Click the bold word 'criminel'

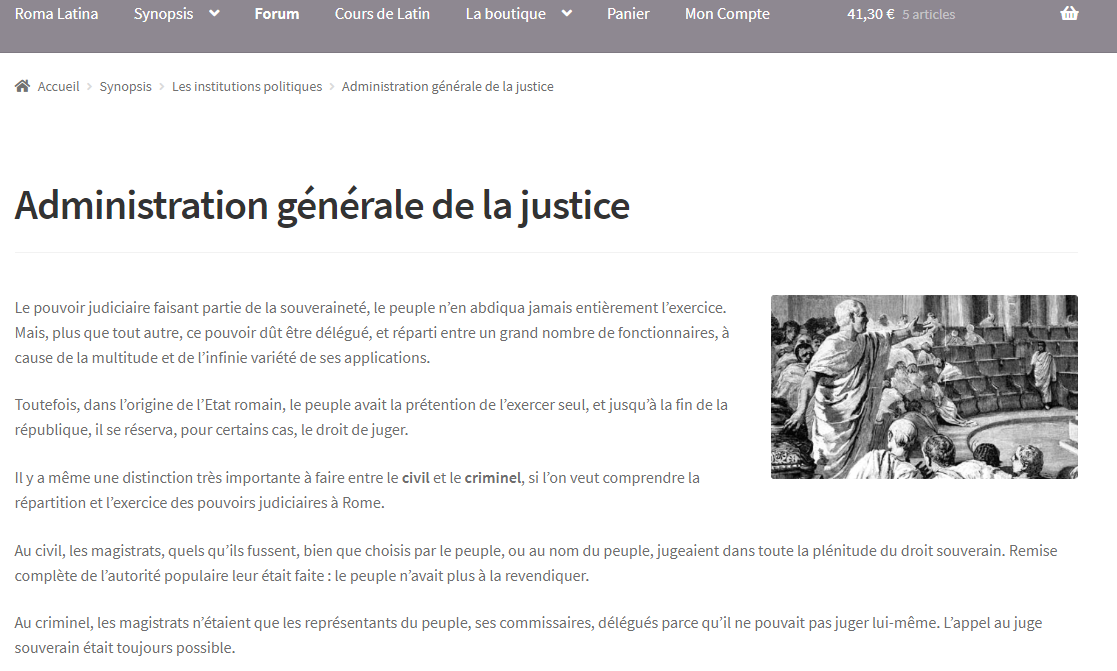(x=493, y=478)
